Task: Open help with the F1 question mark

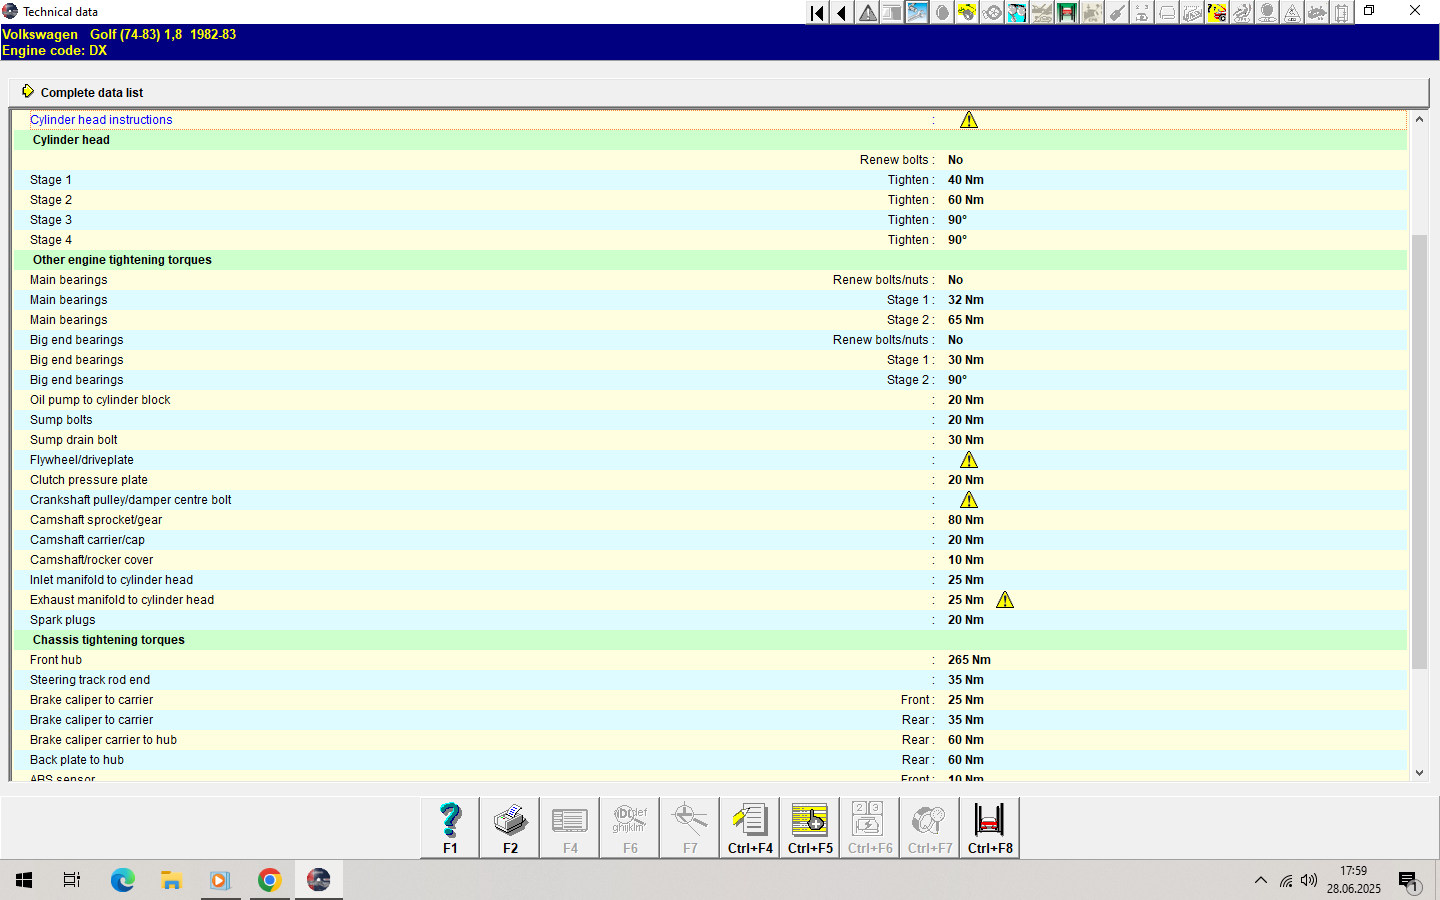Action: 450,828
